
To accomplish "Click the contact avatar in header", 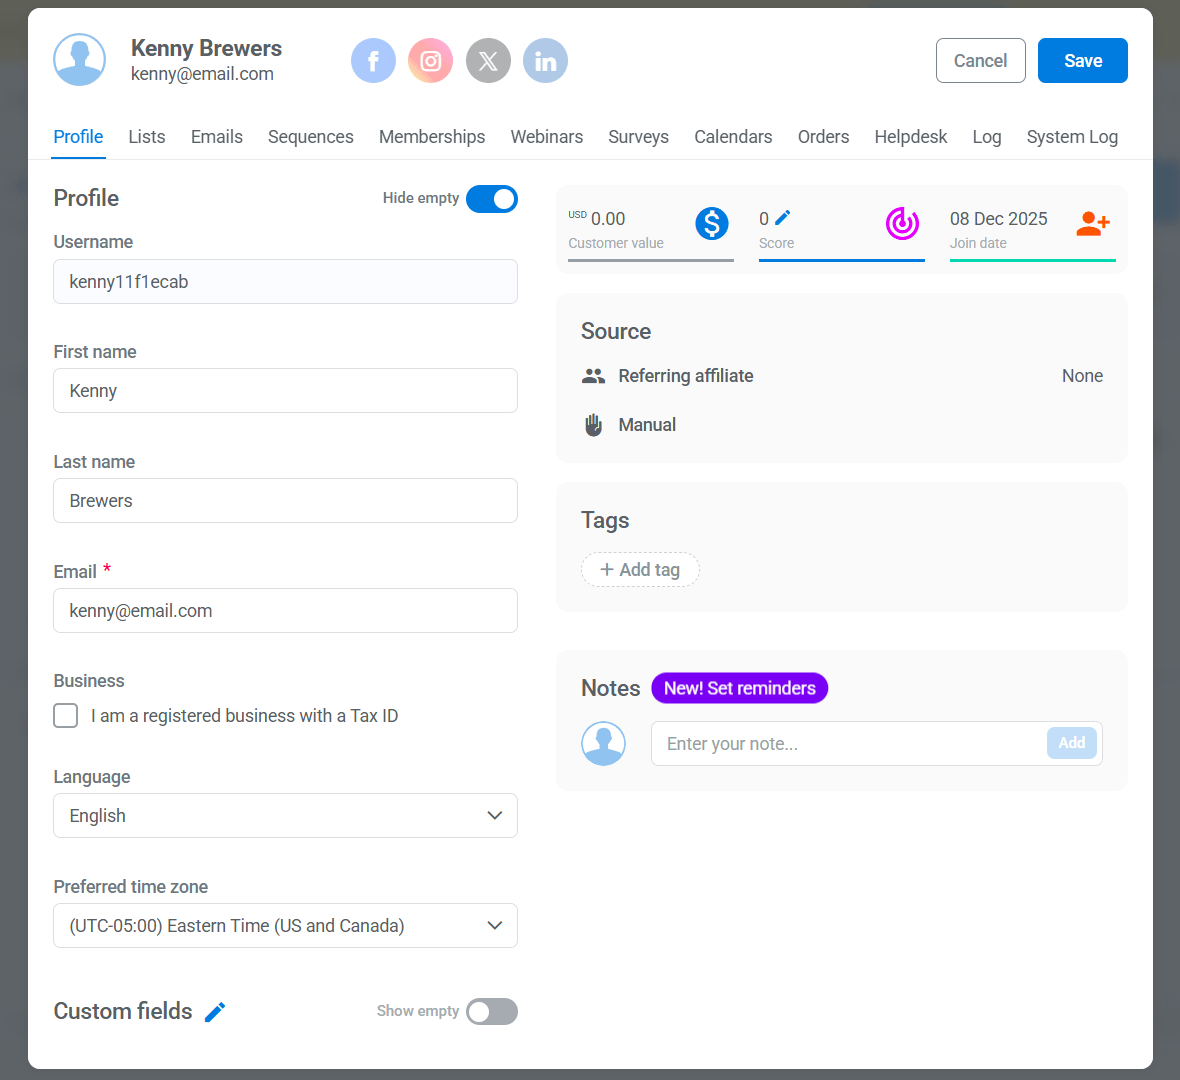I will coord(80,60).
